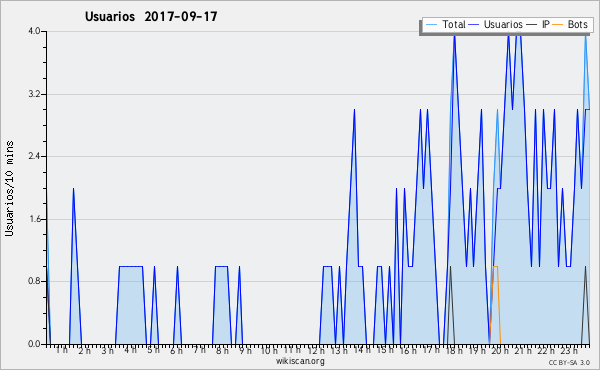This screenshot has height=370, width=600.
Task: Click the 0.0 y-axis value
Action: [x=34, y=344]
